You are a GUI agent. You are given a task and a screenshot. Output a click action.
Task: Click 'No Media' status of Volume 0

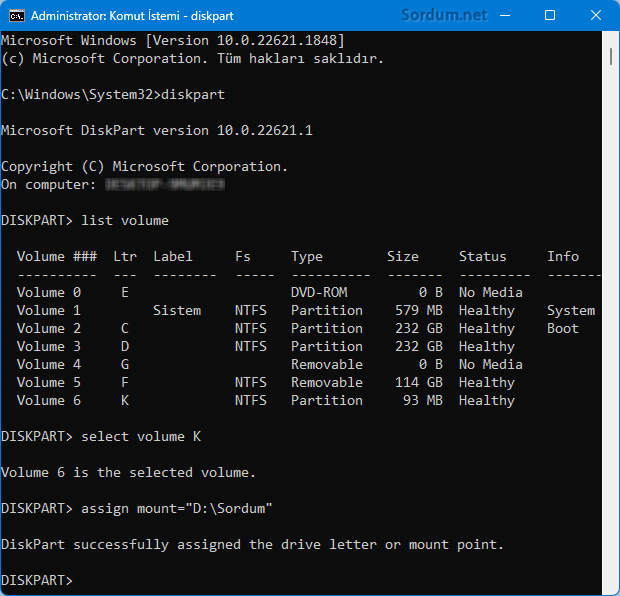(490, 292)
